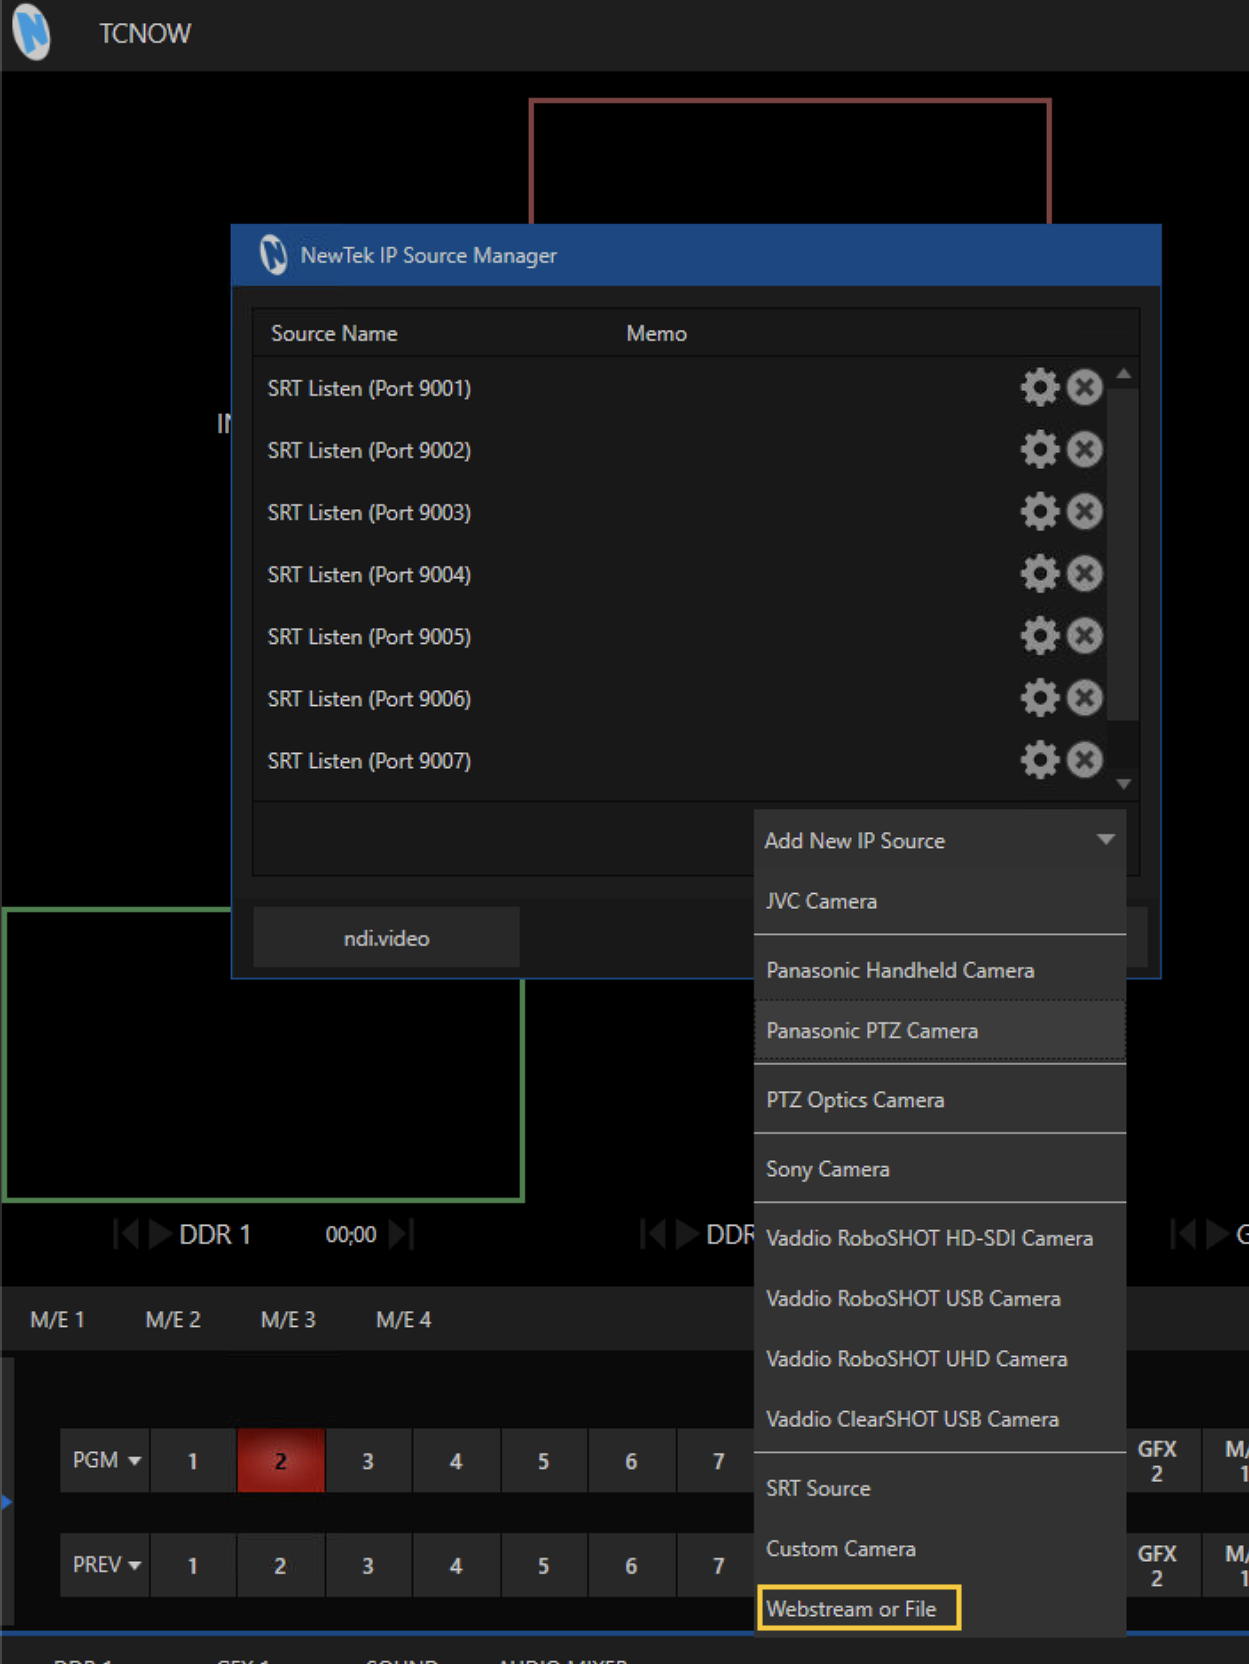
Task: Select source 4 on PREV row
Action: [456, 1564]
